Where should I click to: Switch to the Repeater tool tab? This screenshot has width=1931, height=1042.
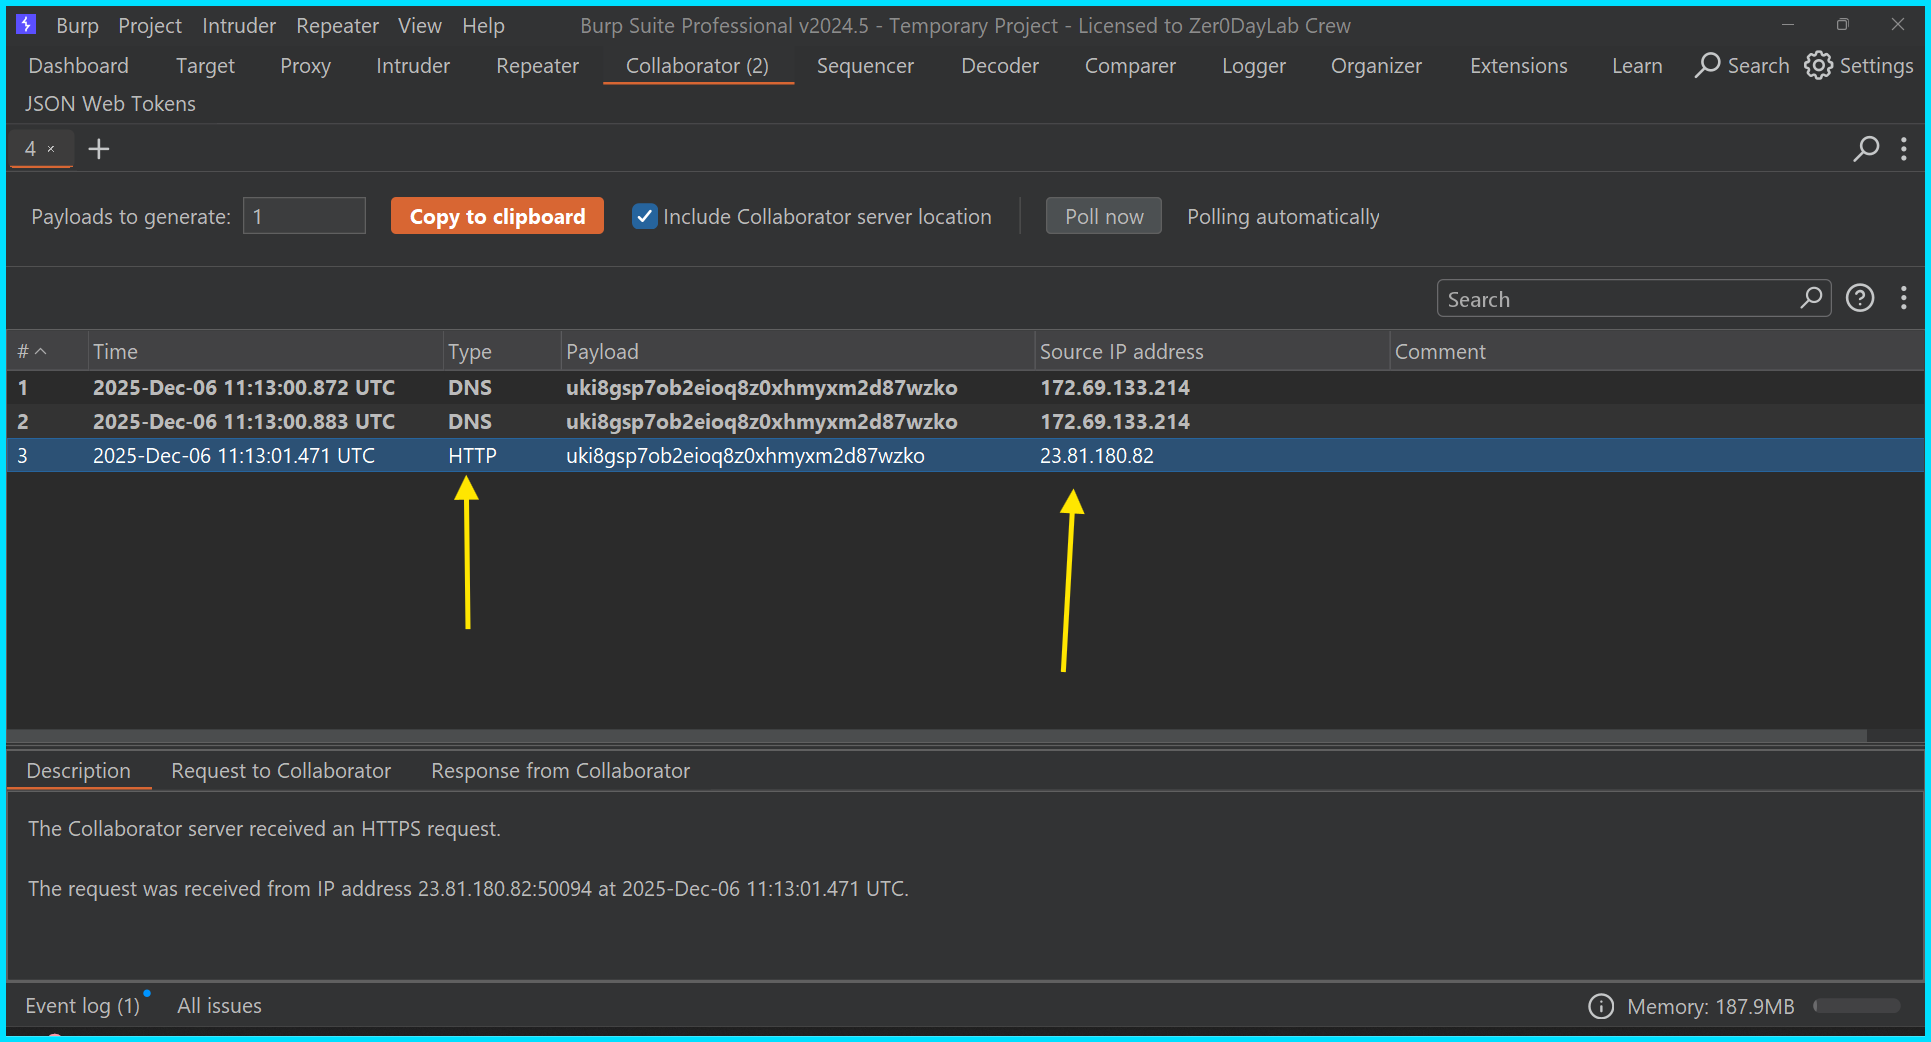(538, 66)
